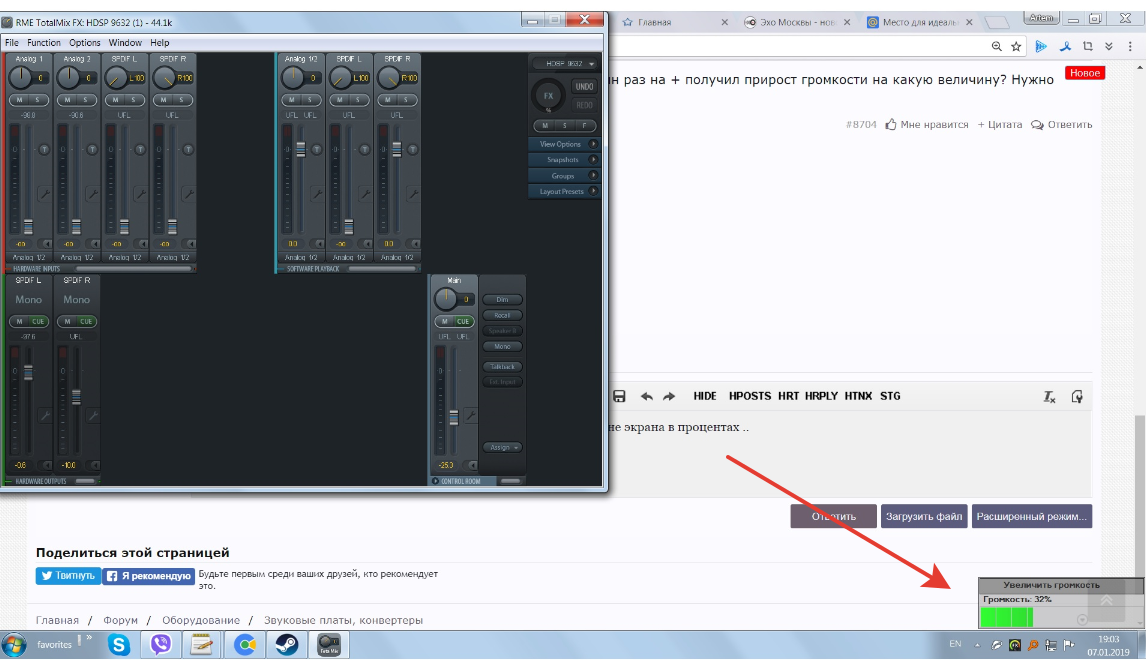
Task: Open the Options menu in TotalMix
Action: (x=85, y=43)
